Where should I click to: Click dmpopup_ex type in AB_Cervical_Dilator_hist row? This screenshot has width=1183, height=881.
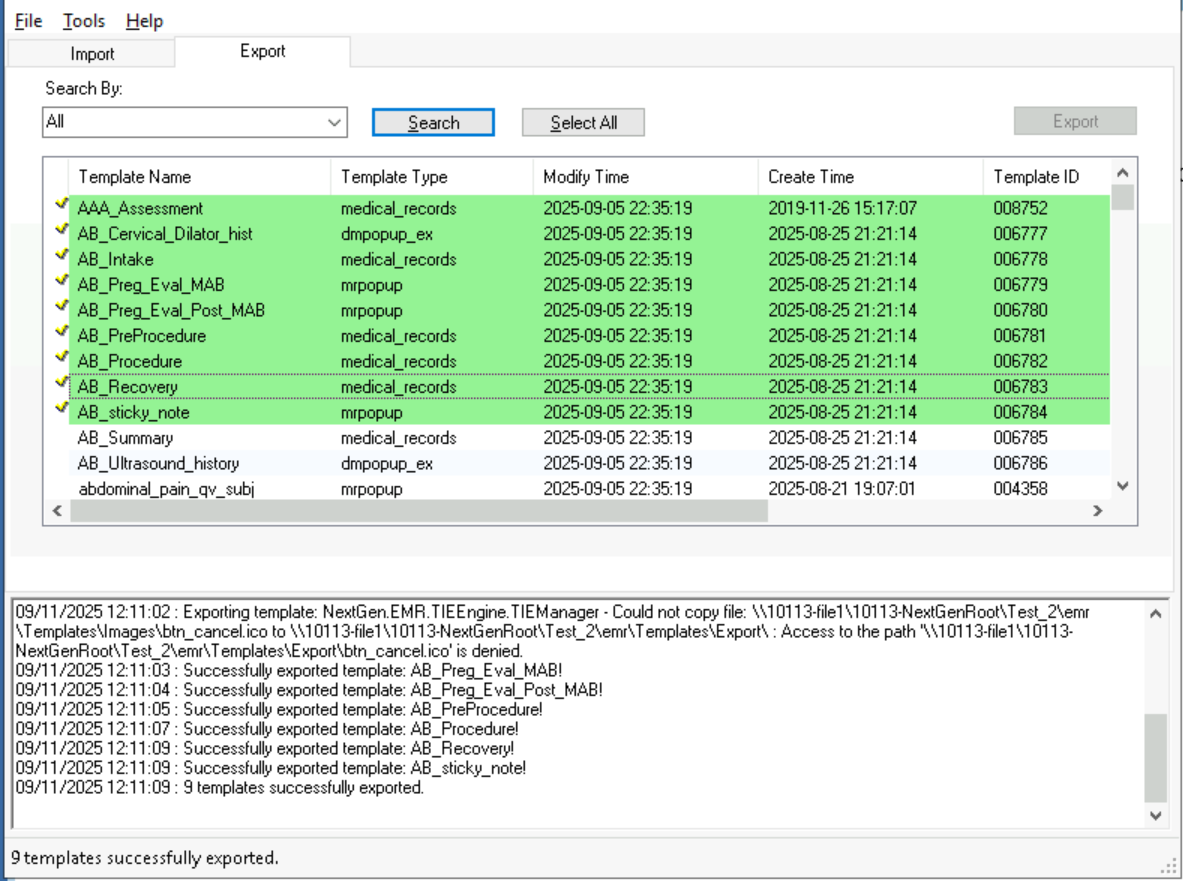pyautogui.click(x=386, y=234)
